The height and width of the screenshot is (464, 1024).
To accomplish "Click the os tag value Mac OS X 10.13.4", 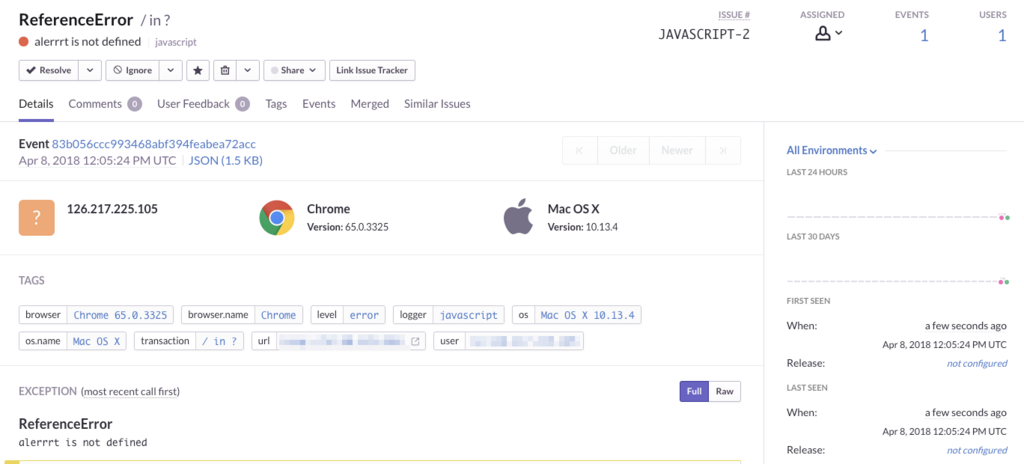I will tap(588, 315).
